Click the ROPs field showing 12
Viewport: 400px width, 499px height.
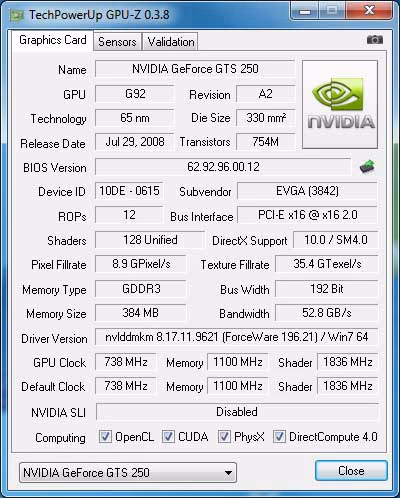point(129,215)
